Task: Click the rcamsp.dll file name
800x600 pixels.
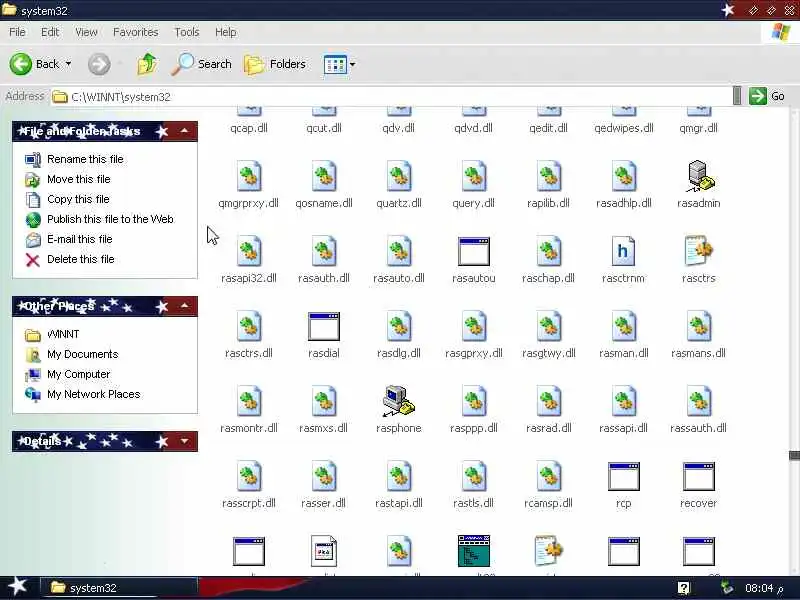Action: pyautogui.click(x=548, y=503)
